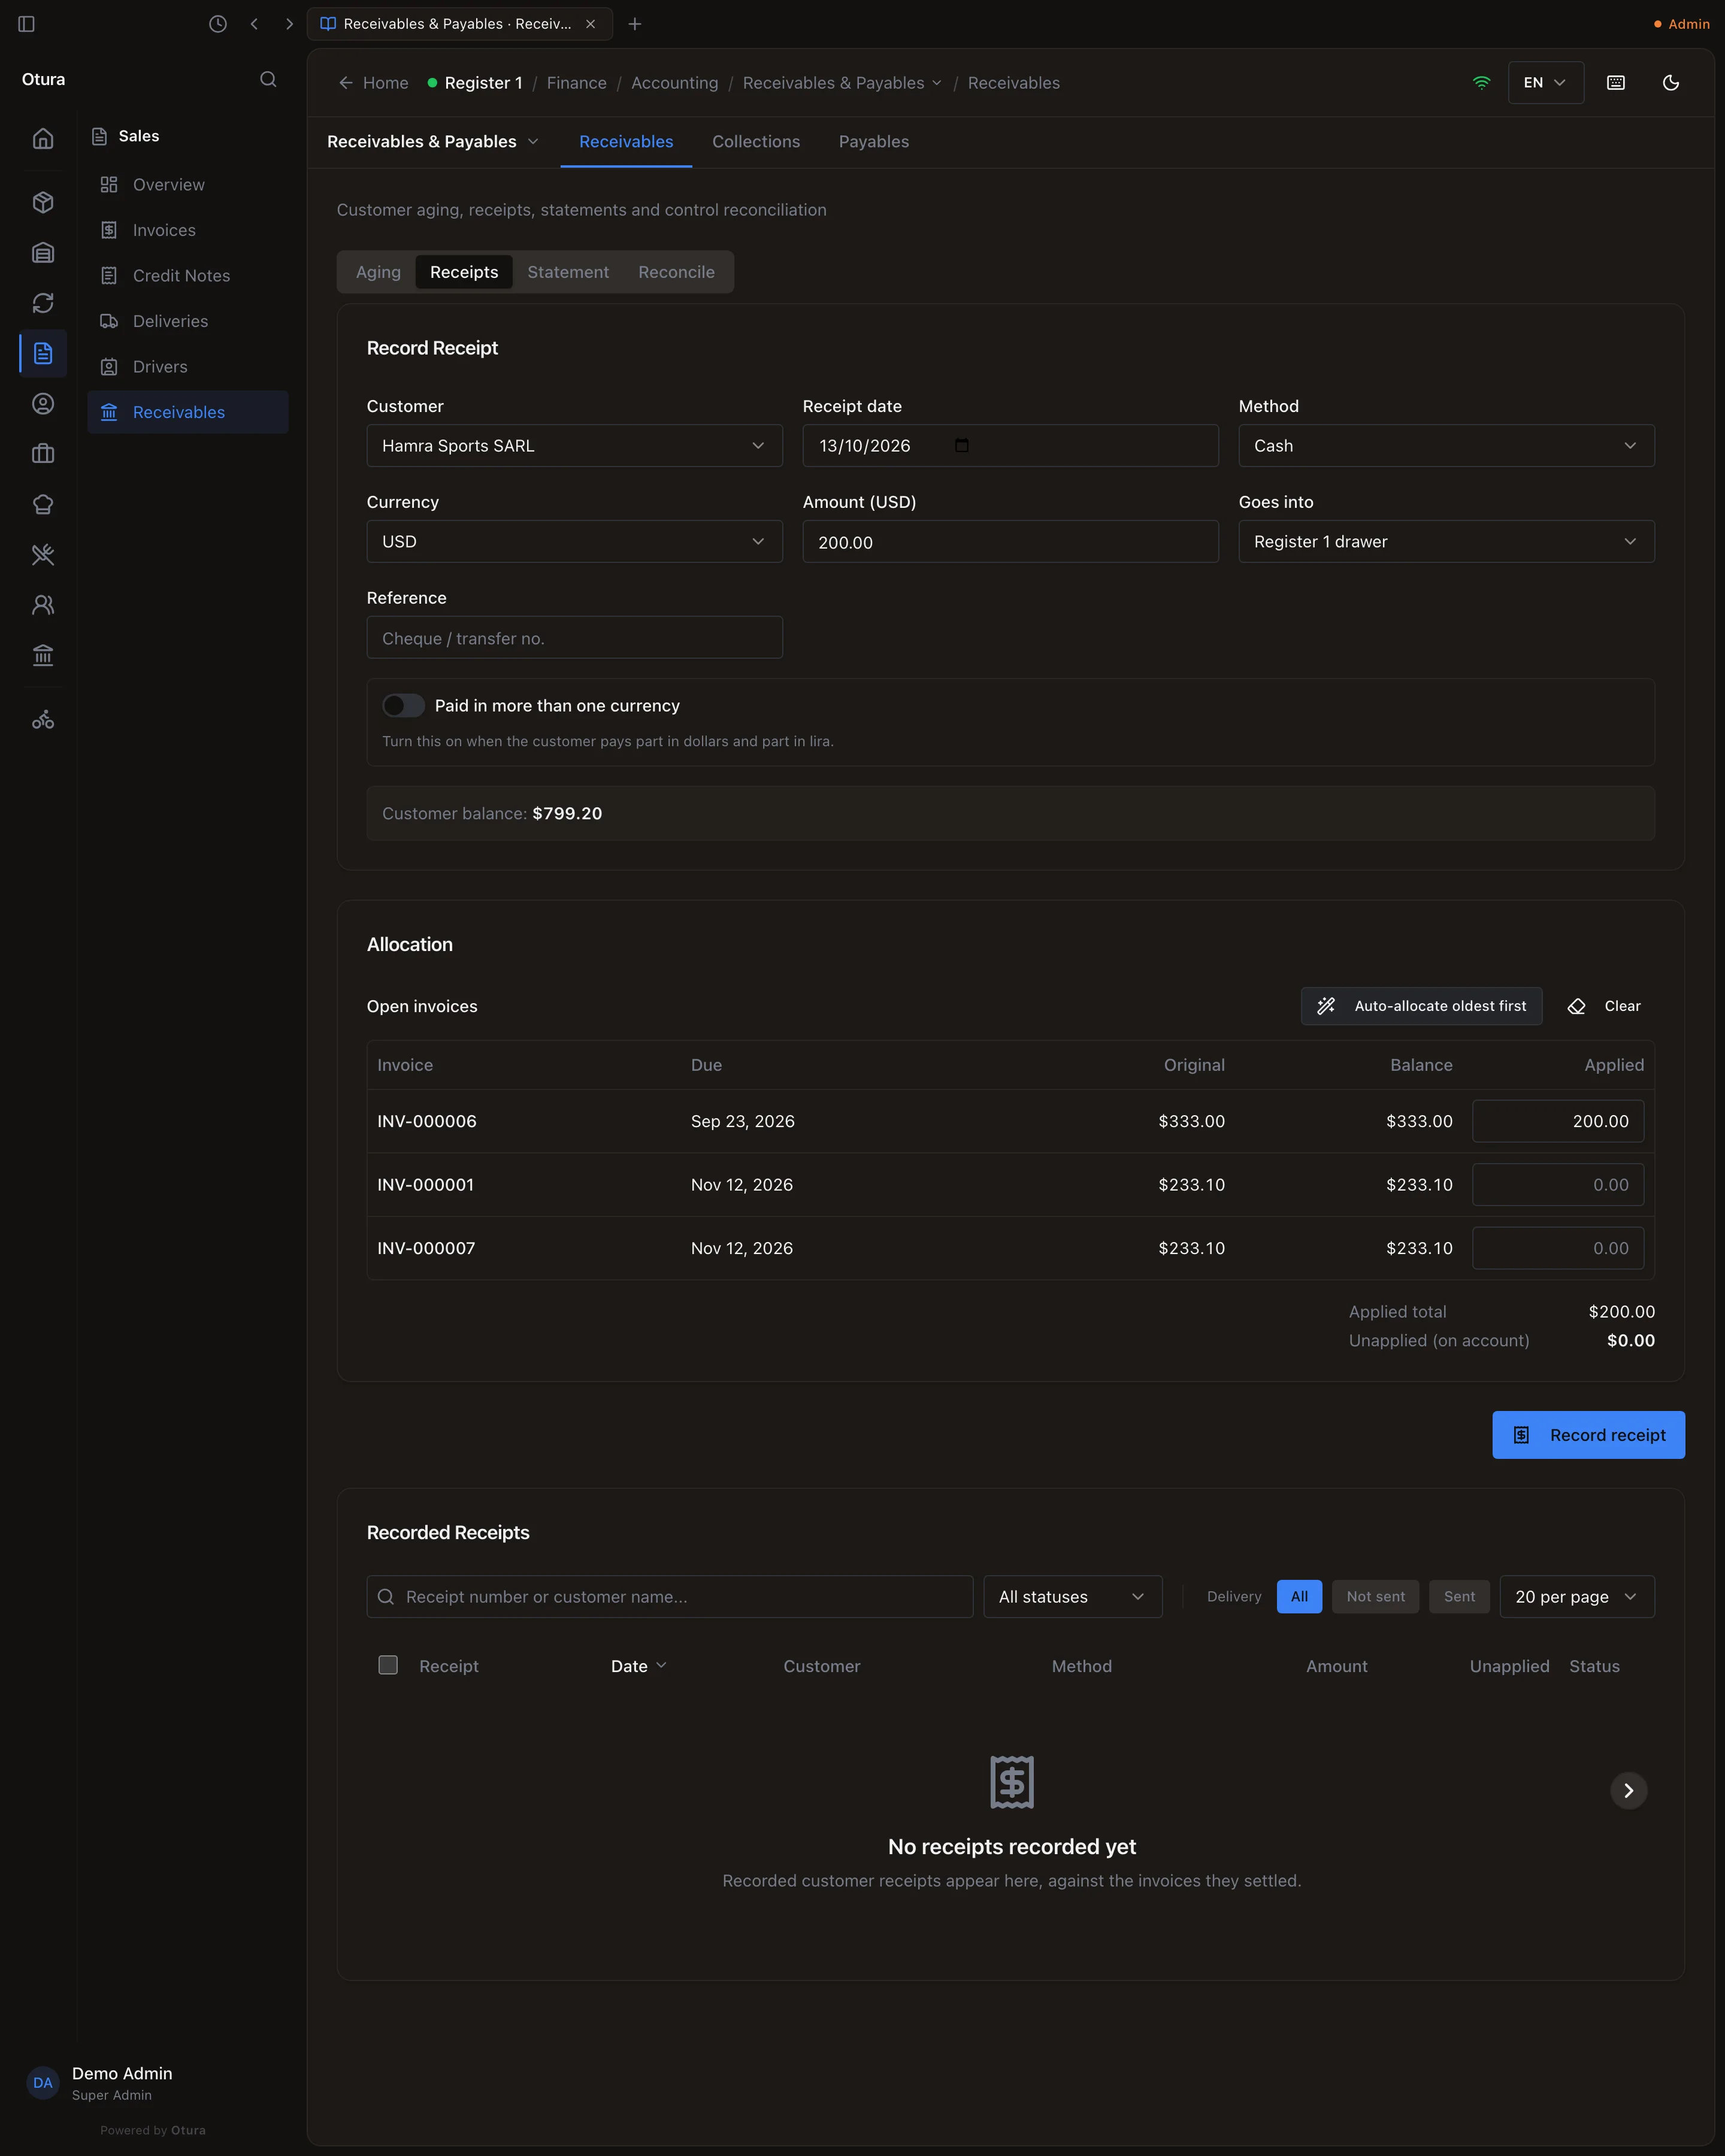Filter delivery by All
1725x2156 pixels.
[x=1299, y=1597]
